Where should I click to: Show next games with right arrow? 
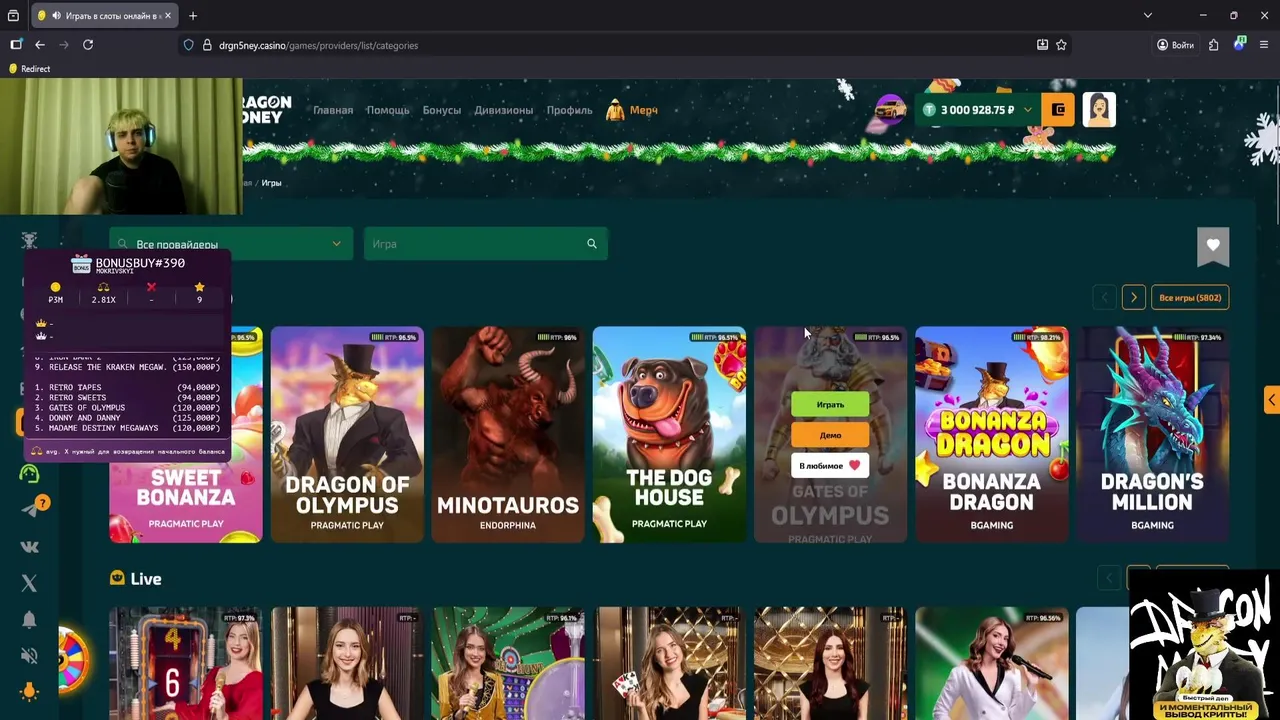pos(1134,298)
